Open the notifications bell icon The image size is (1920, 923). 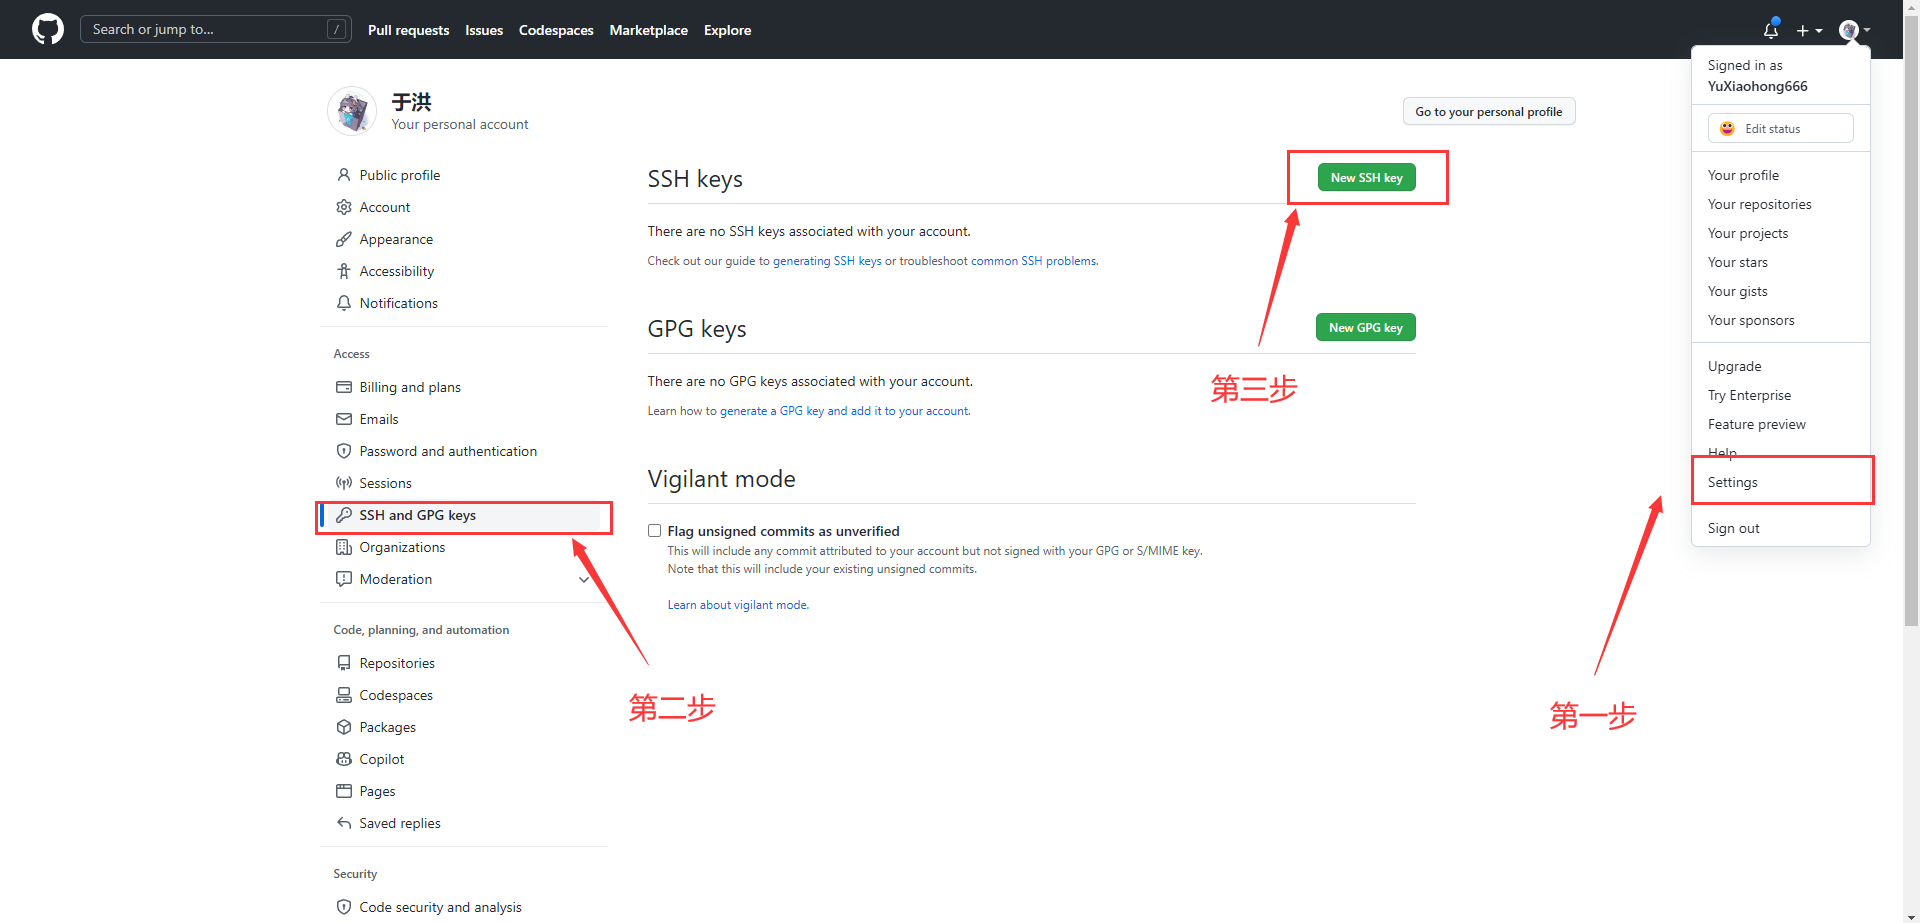[1771, 30]
